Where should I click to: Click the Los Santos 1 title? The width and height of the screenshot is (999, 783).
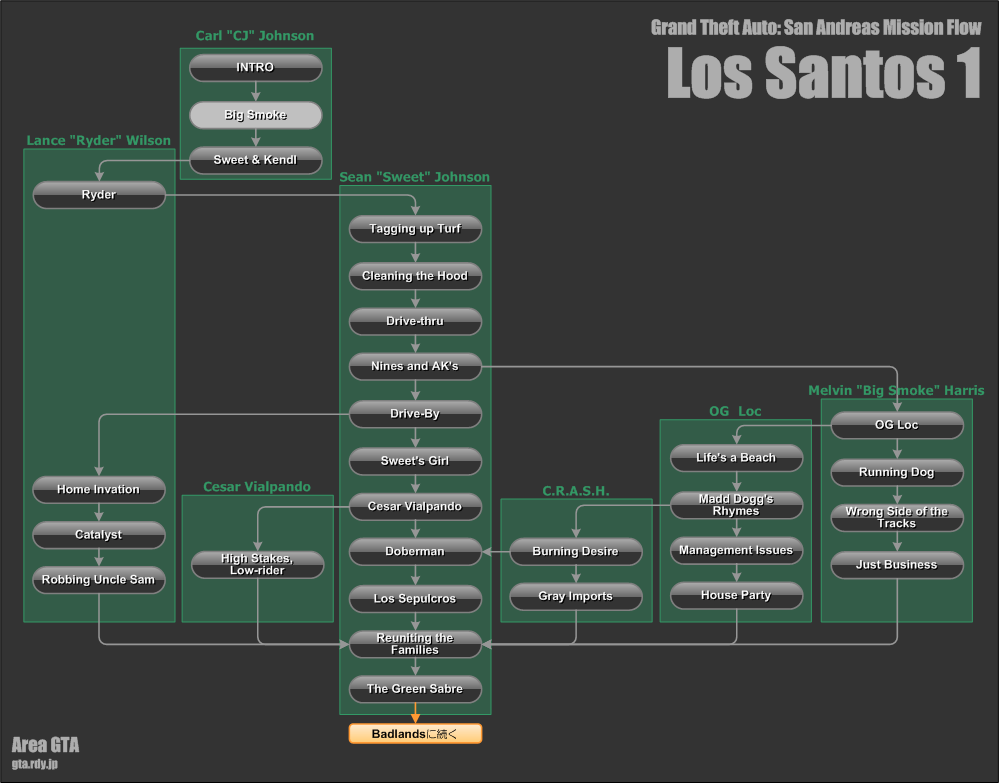pyautogui.click(x=824, y=73)
